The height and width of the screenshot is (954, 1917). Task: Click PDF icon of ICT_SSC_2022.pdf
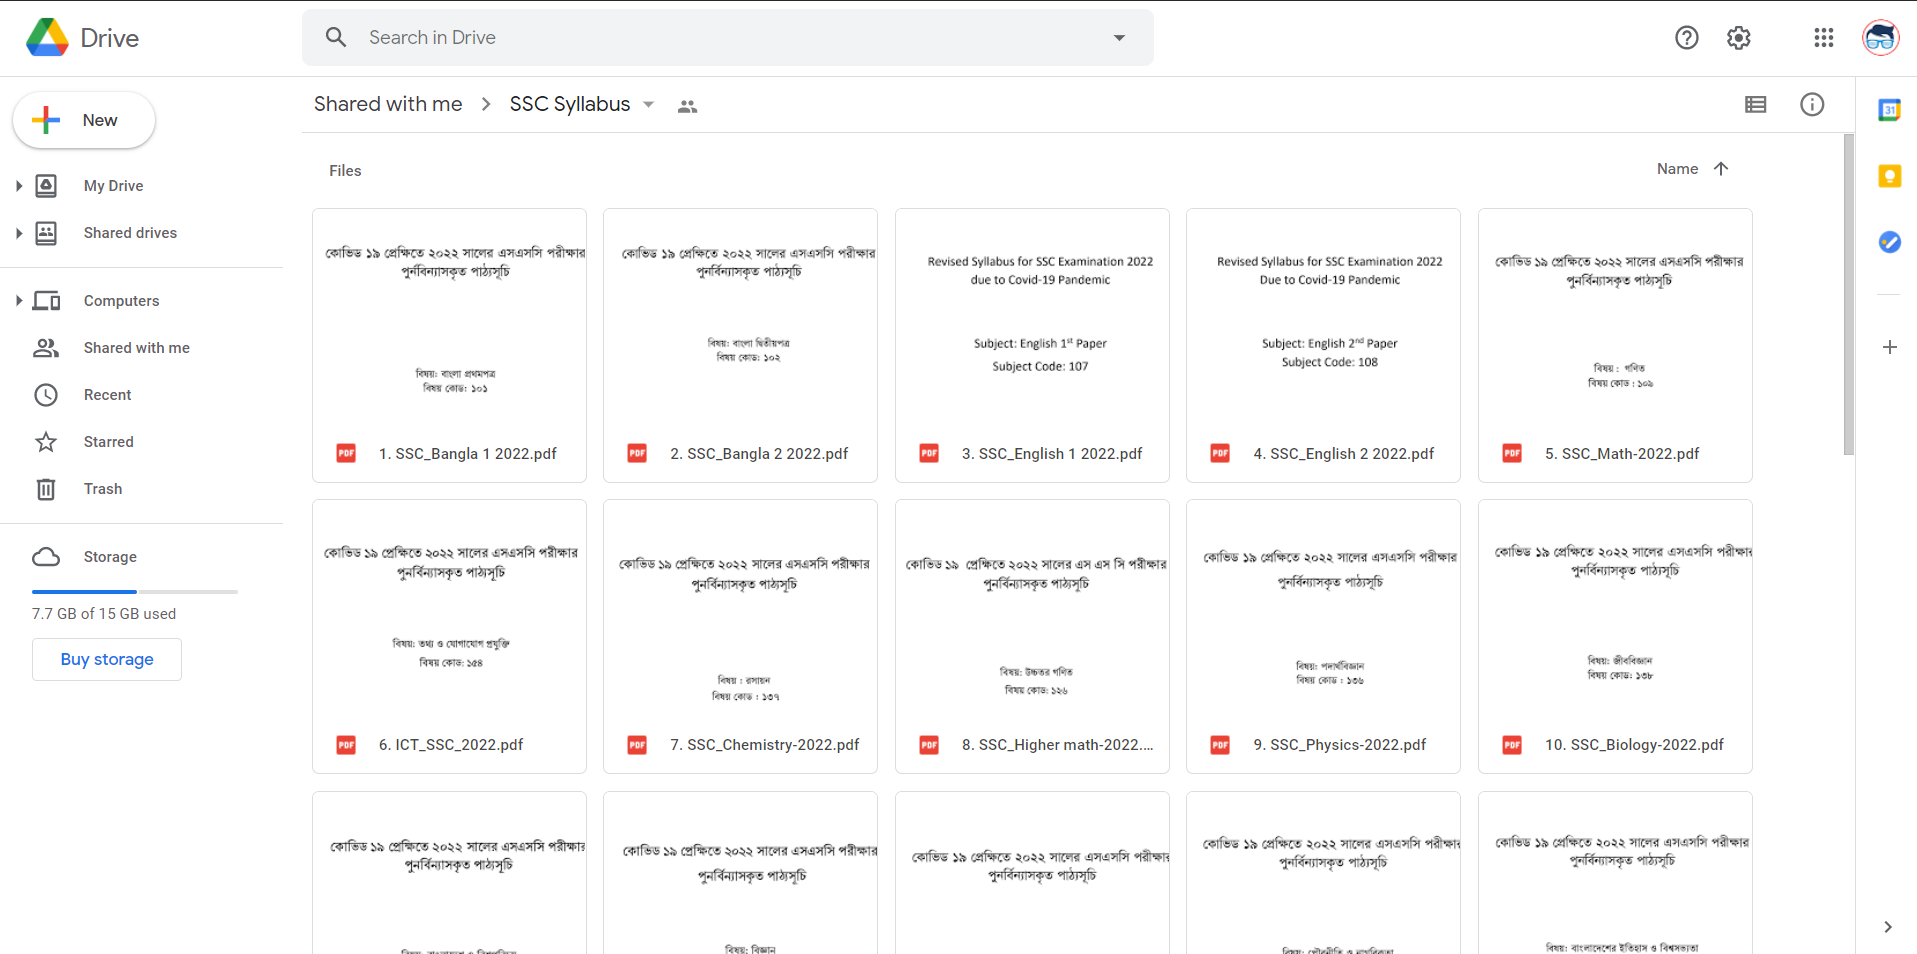click(346, 744)
